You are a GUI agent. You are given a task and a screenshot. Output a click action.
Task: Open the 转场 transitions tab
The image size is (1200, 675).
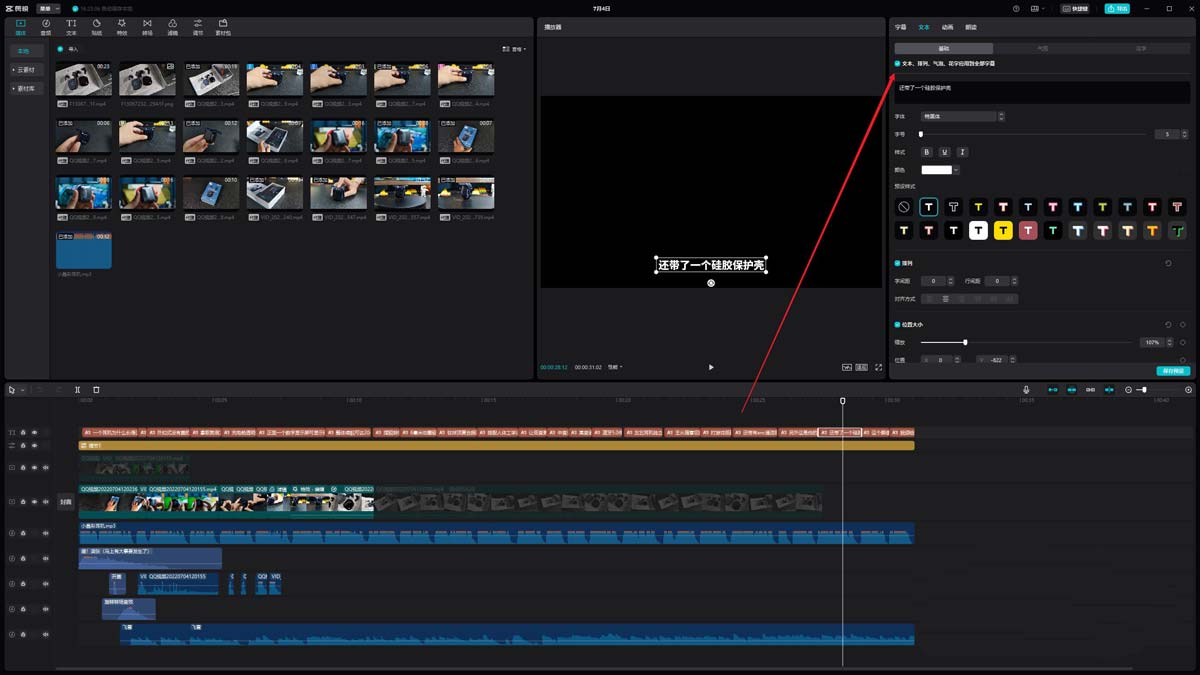pos(147,26)
